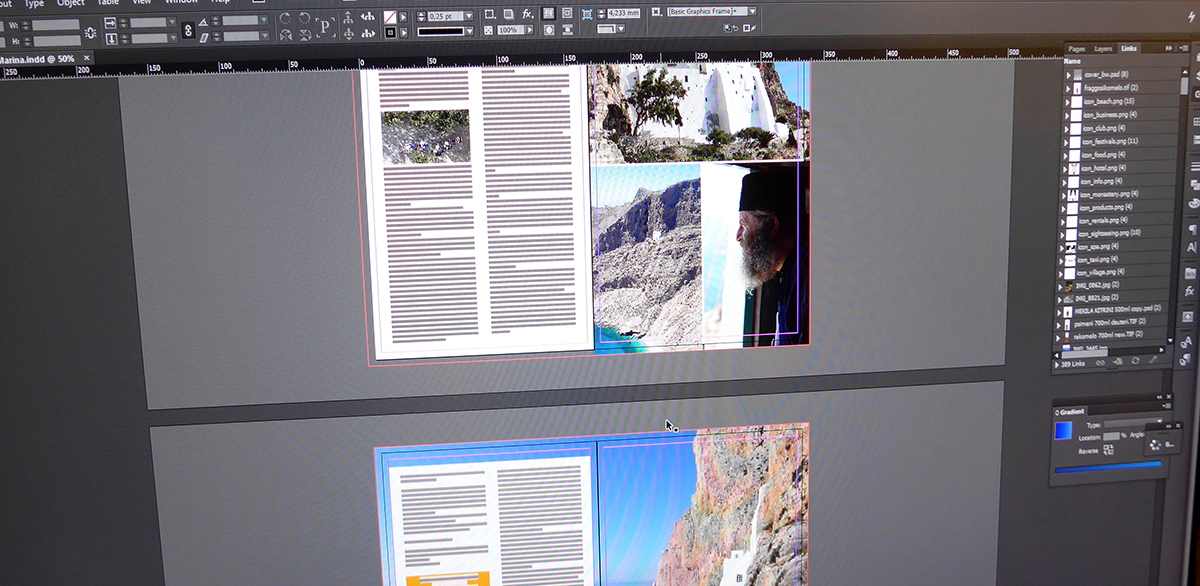This screenshot has height=586, width=1200.
Task: Select the icon_info.png link row
Action: [x=1120, y=181]
